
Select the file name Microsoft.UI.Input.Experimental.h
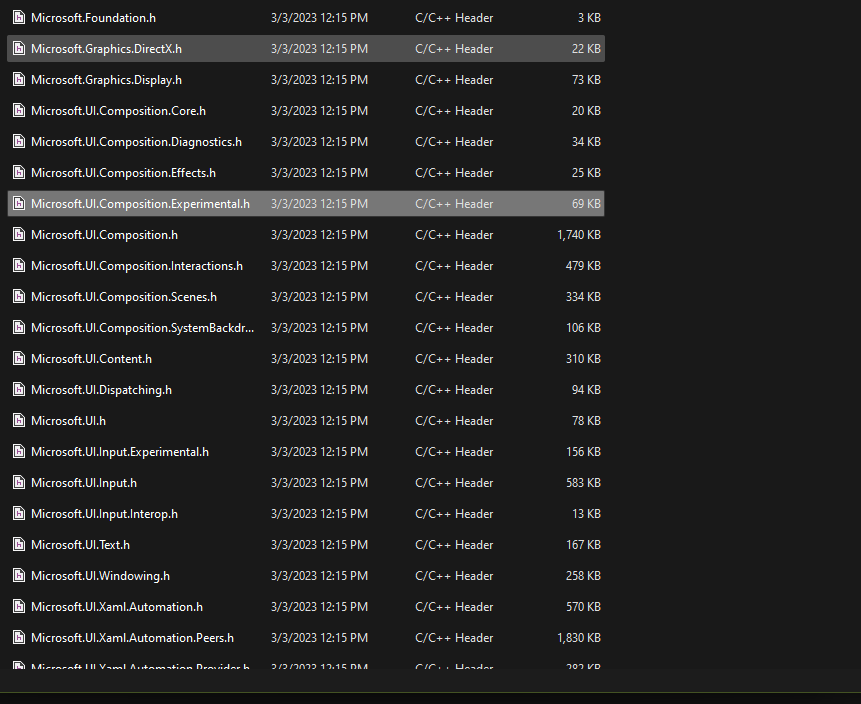click(120, 452)
